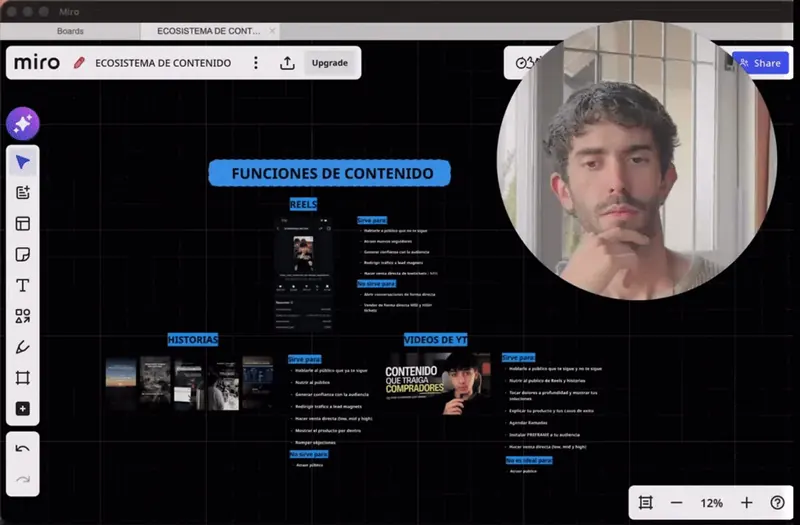Screen dimensions: 800x525
Task: Select the ECOSISTEMA DE CONT... tab
Action: click(x=208, y=31)
